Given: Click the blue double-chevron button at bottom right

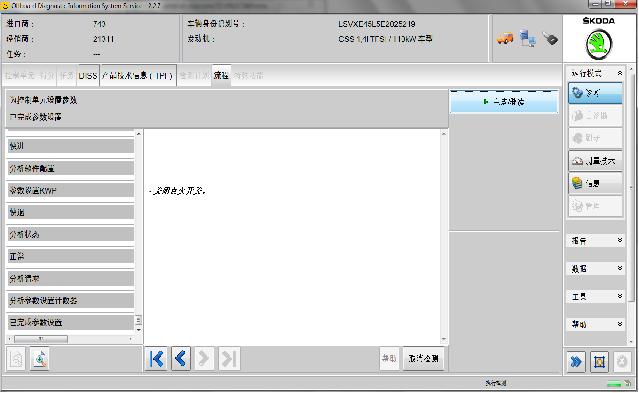Looking at the screenshot, I should (576, 362).
